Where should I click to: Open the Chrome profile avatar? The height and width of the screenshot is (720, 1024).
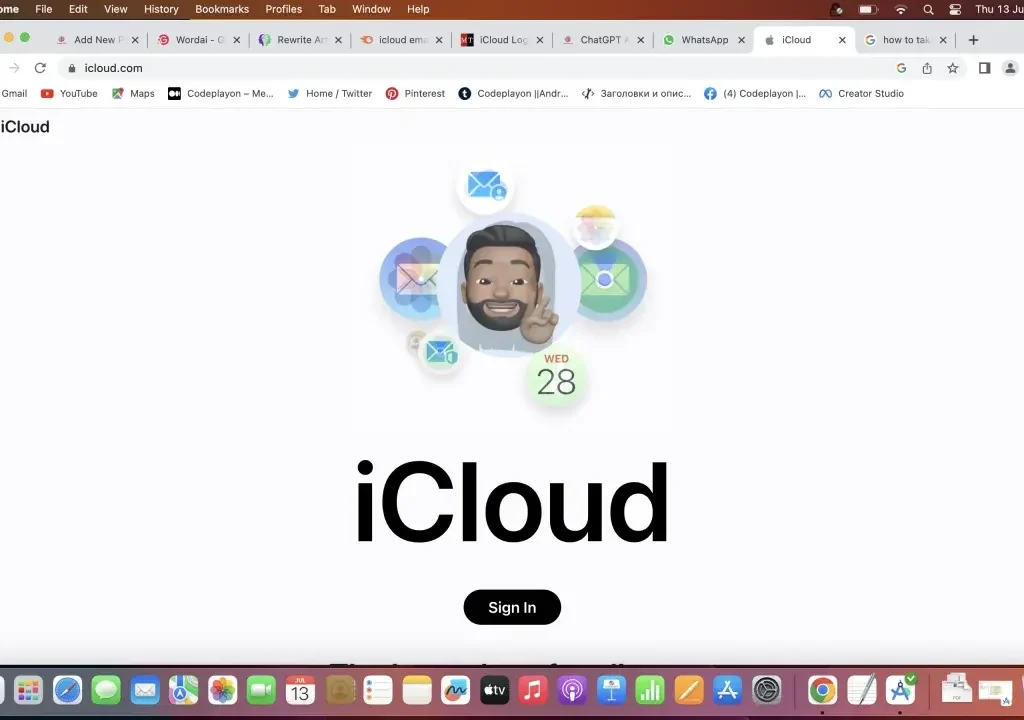(x=1010, y=68)
